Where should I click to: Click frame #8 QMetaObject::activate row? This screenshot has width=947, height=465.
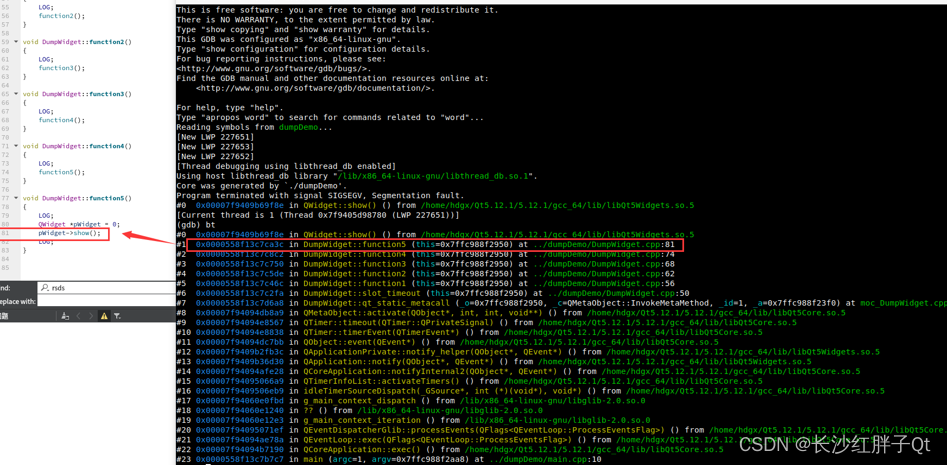click(x=511, y=313)
